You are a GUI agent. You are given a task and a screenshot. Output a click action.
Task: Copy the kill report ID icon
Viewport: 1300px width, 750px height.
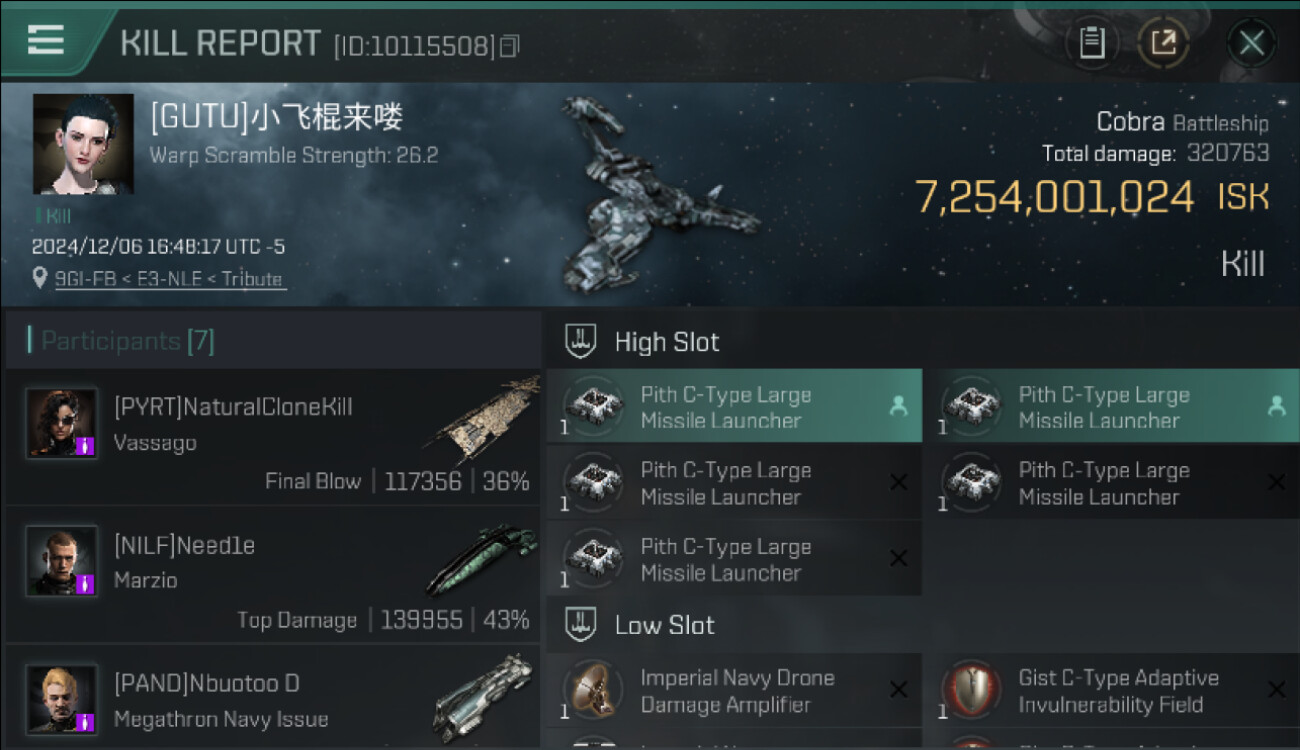[510, 46]
